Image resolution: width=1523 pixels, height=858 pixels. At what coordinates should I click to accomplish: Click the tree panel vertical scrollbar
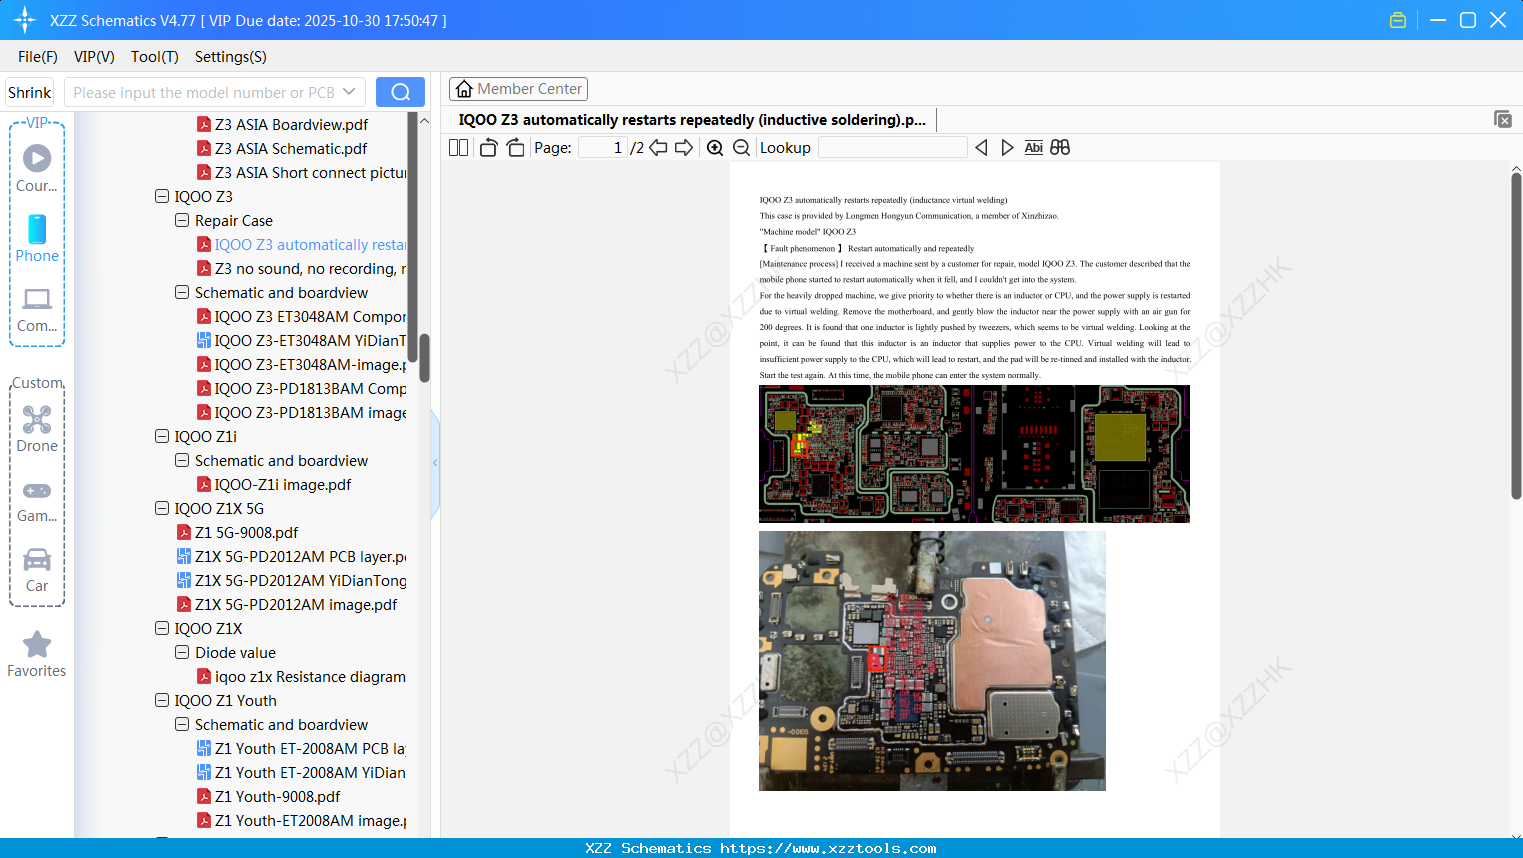point(424,358)
